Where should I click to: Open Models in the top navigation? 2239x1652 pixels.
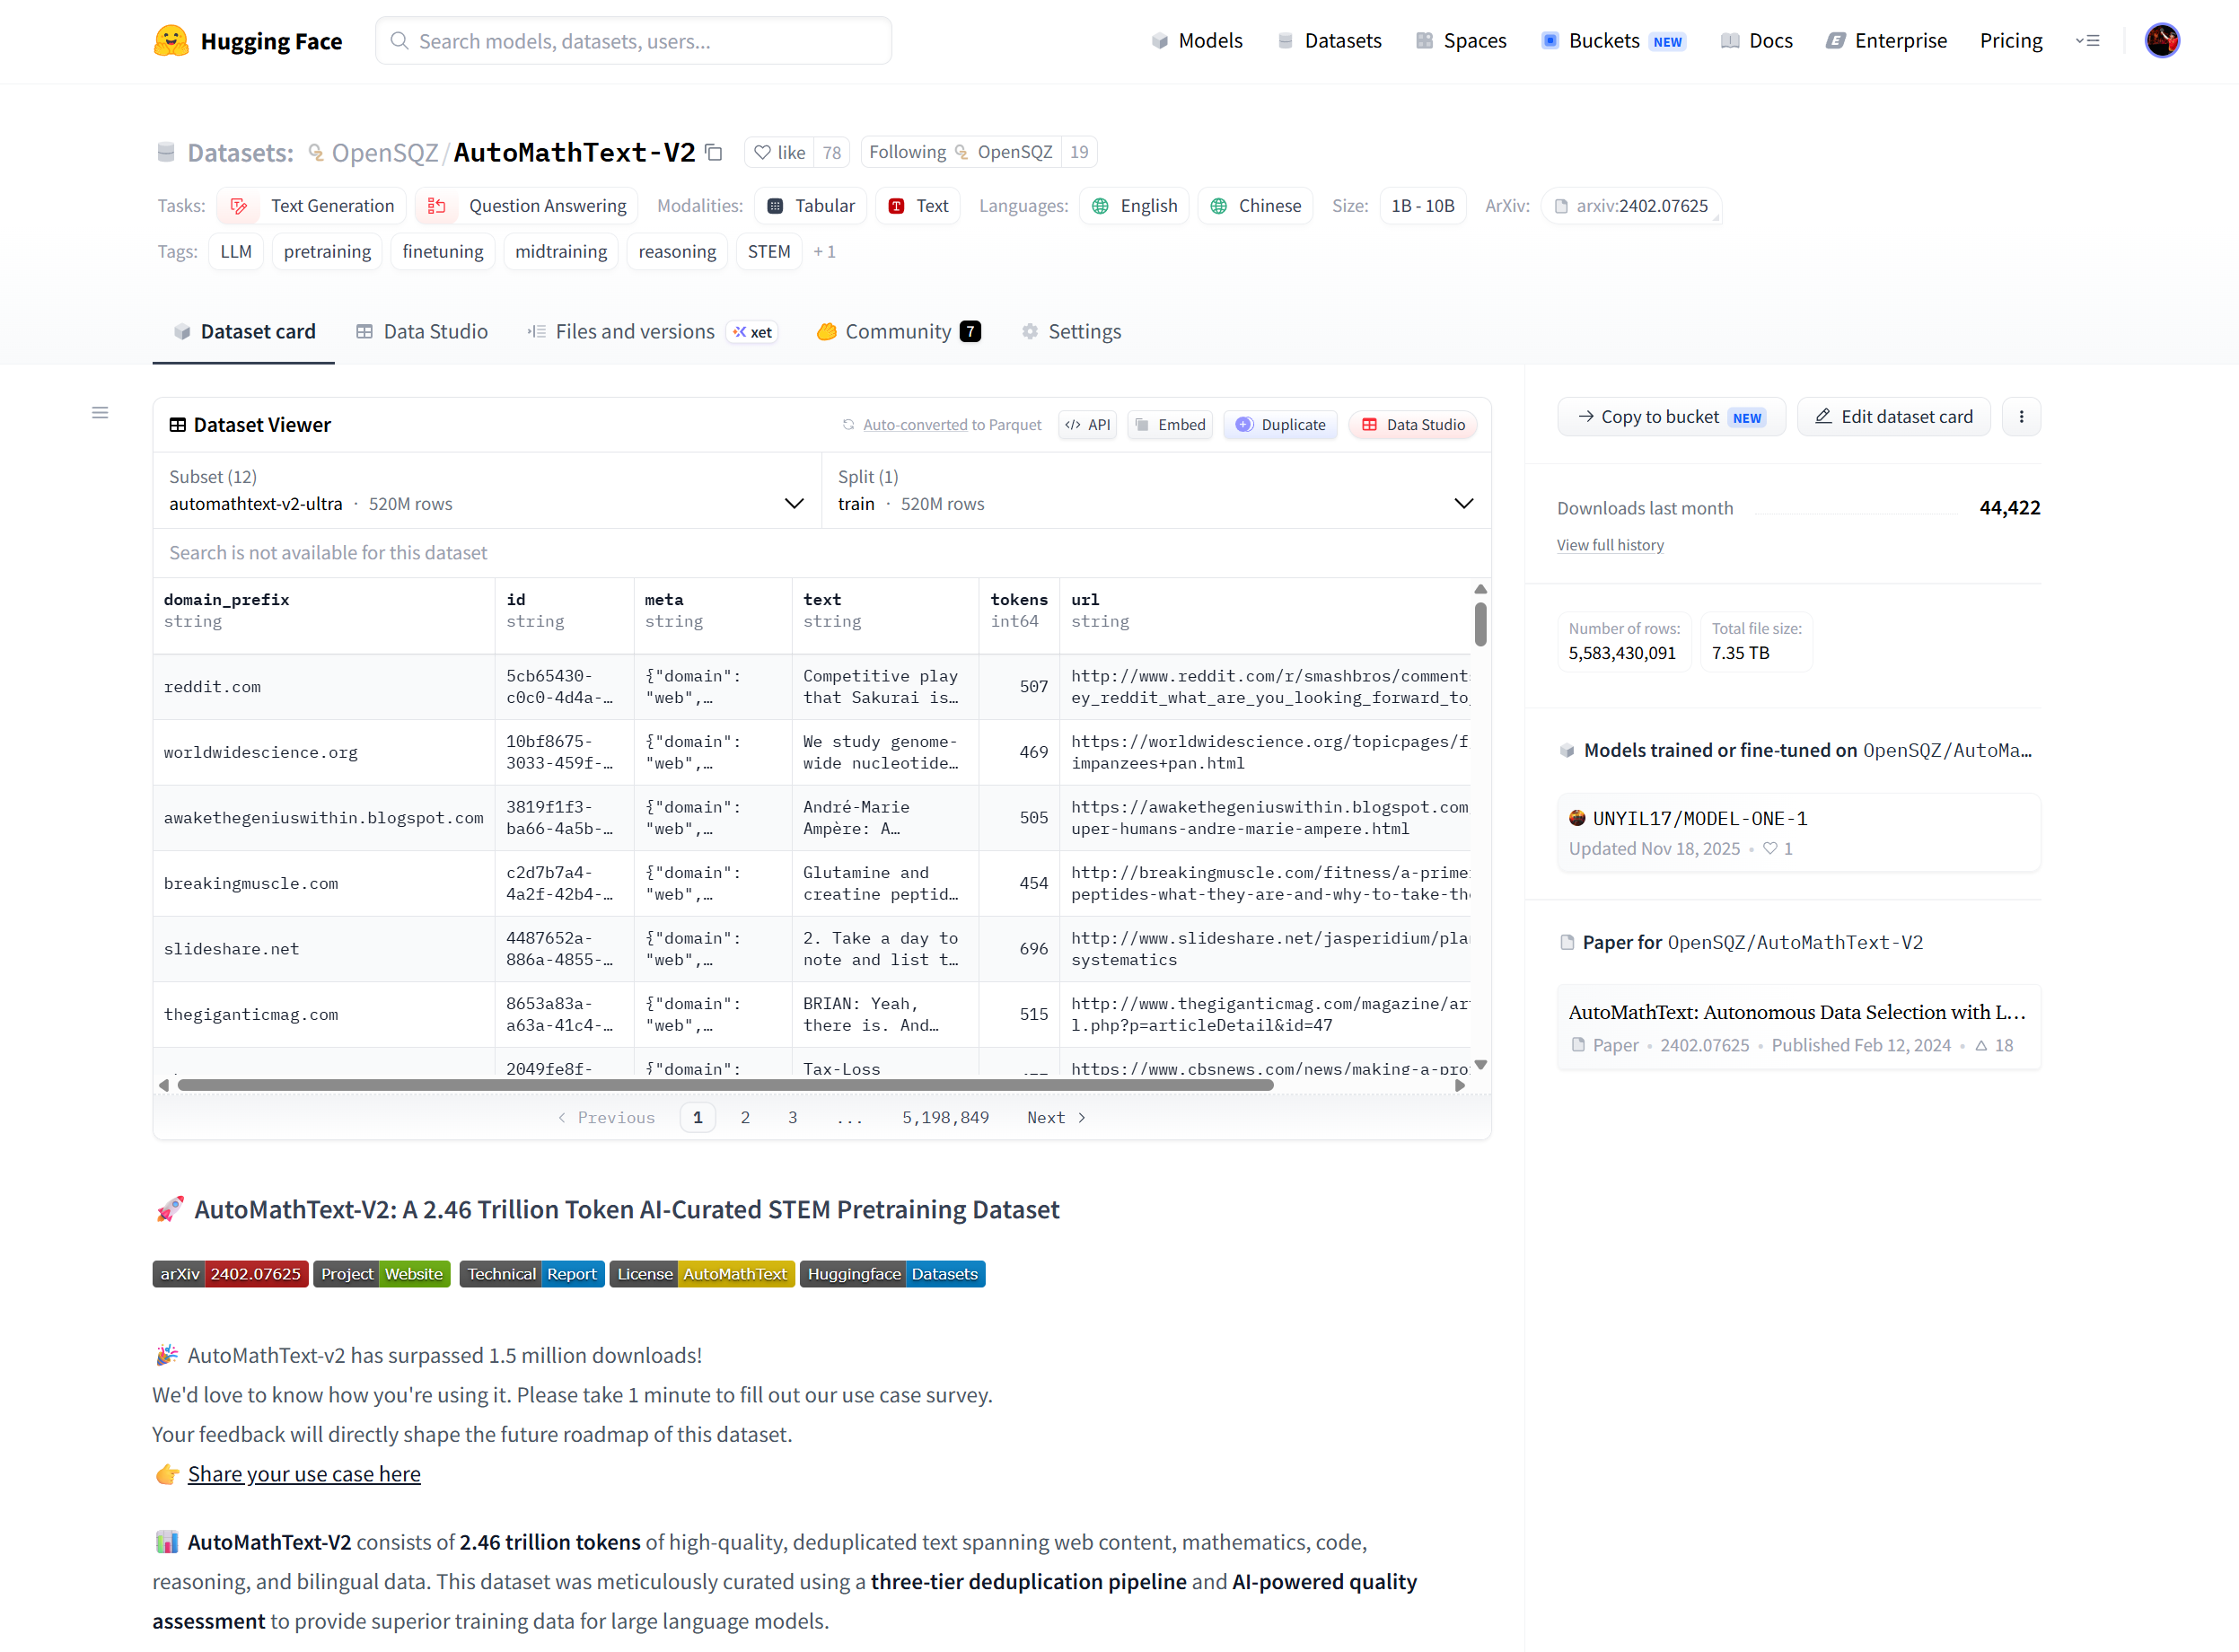click(1197, 41)
